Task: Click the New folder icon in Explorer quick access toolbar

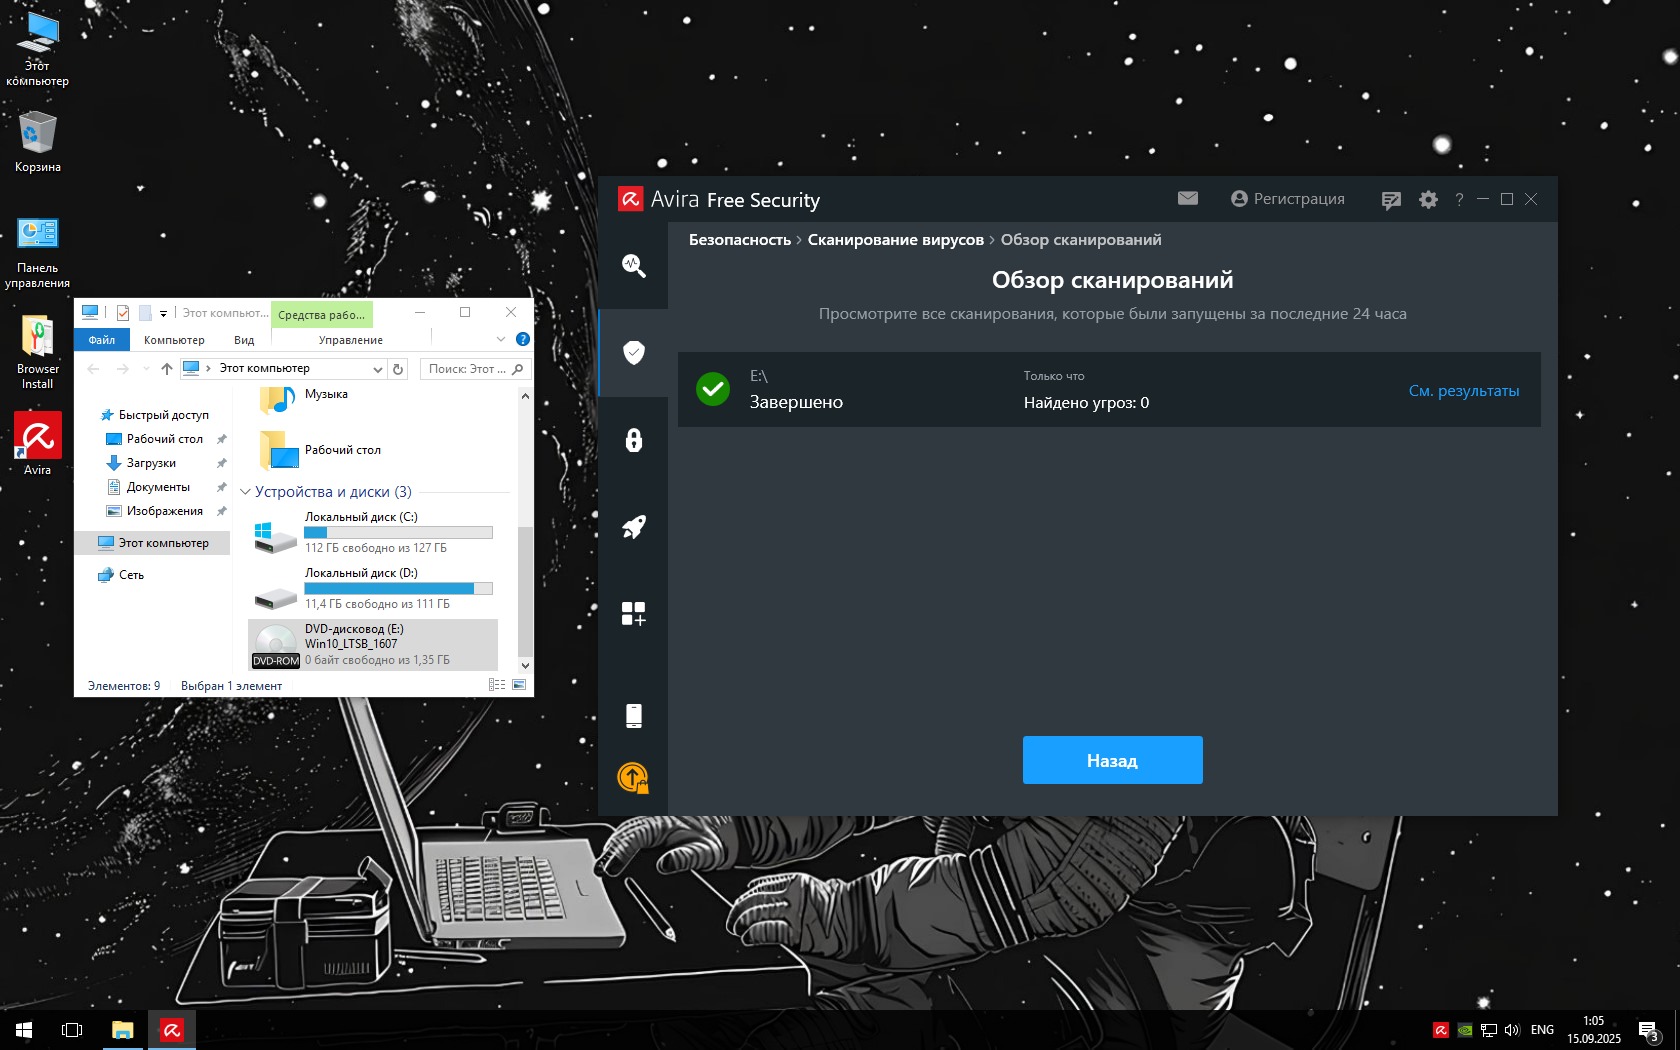Action: point(145,313)
